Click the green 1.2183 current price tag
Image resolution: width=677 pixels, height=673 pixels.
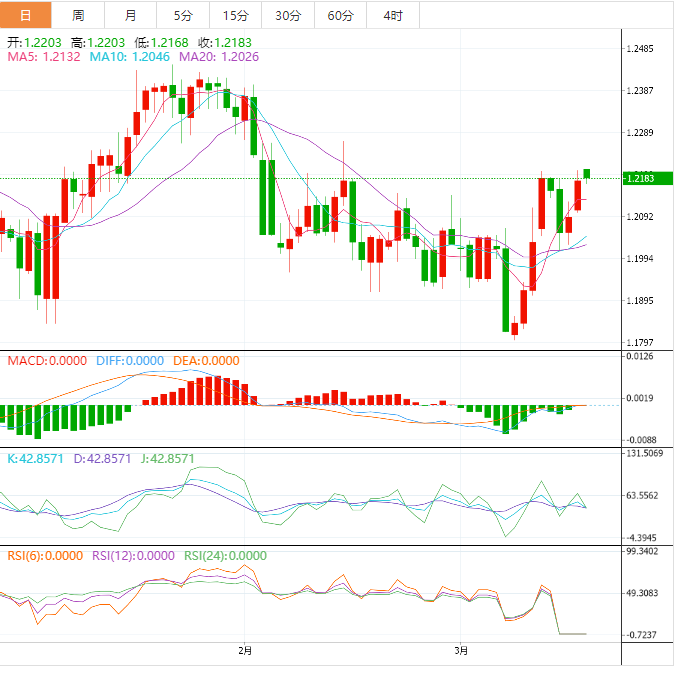point(639,178)
